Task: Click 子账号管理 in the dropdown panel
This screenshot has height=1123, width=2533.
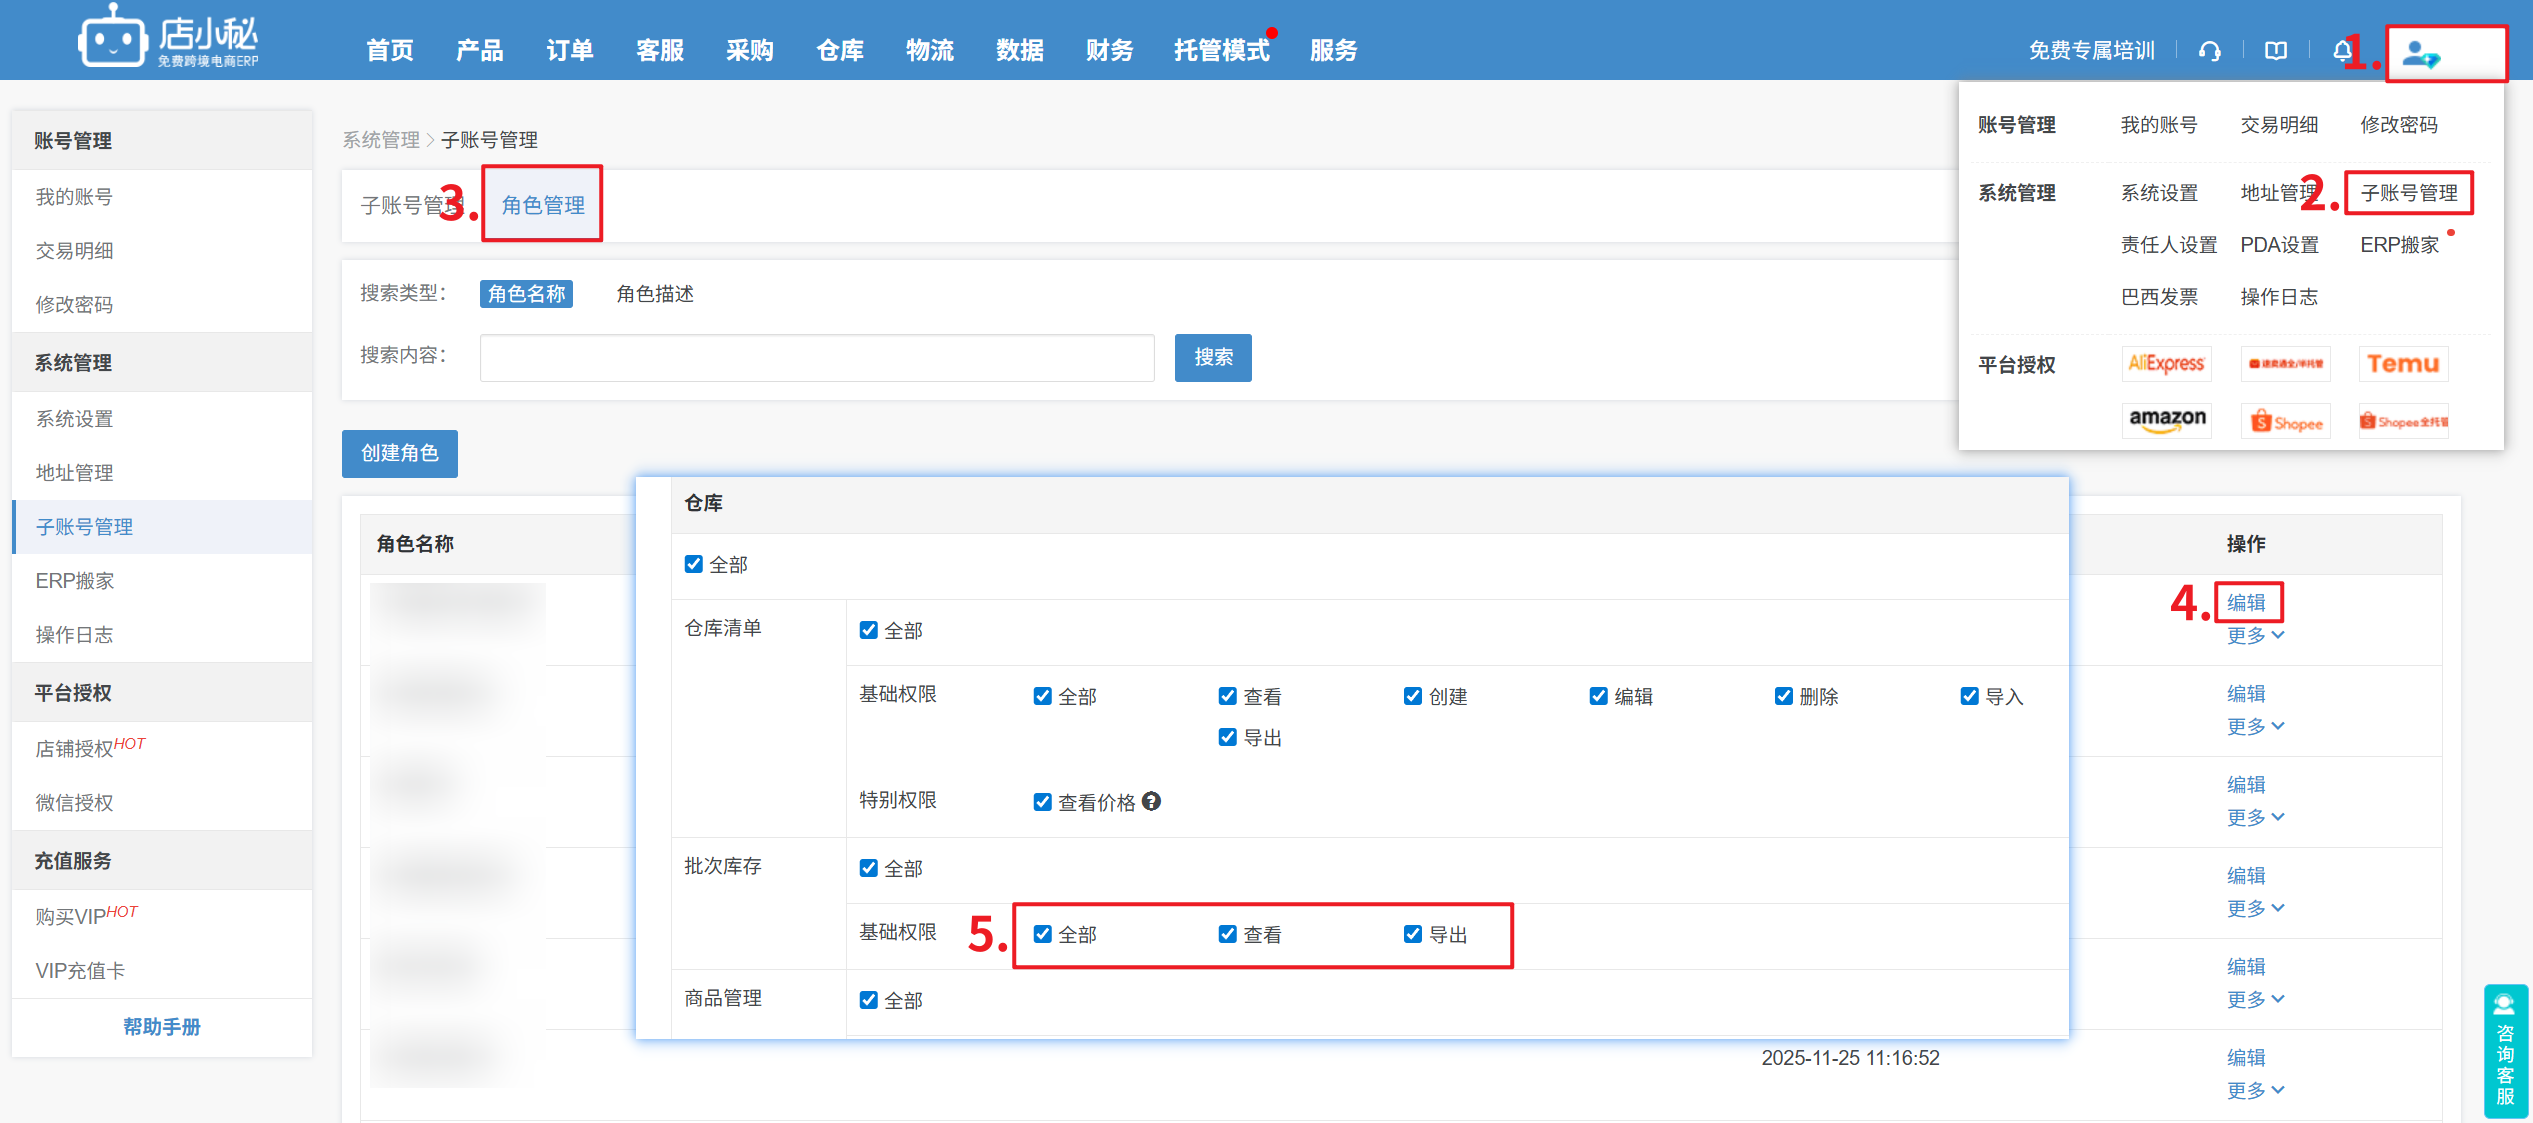Action: 2408,193
